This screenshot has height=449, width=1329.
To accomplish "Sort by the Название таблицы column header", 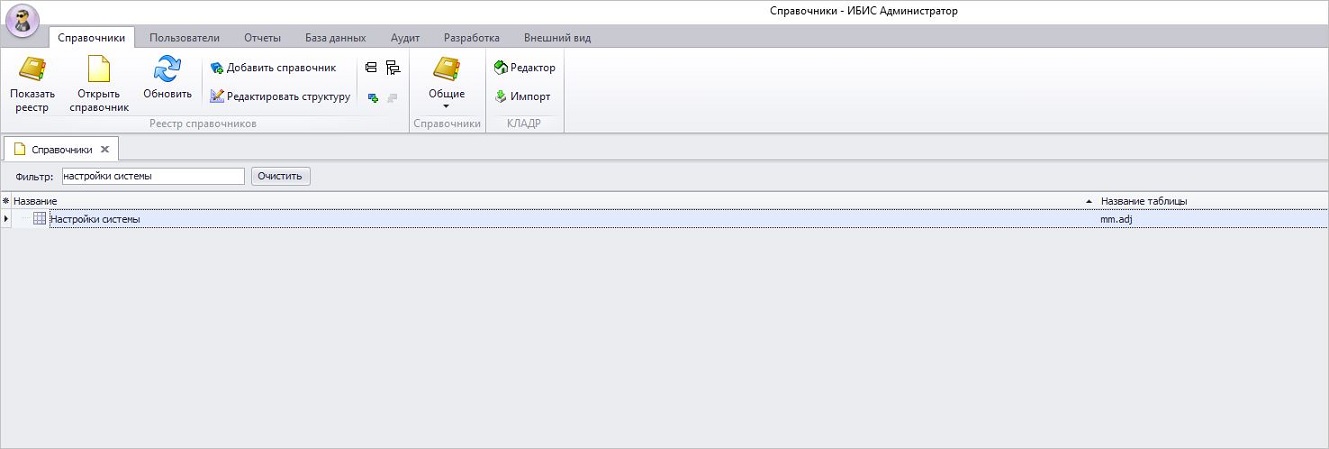I will click(x=1143, y=201).
